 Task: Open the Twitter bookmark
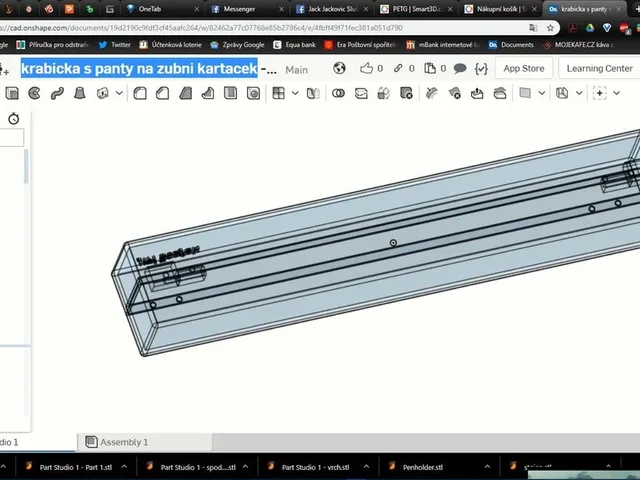coord(115,45)
